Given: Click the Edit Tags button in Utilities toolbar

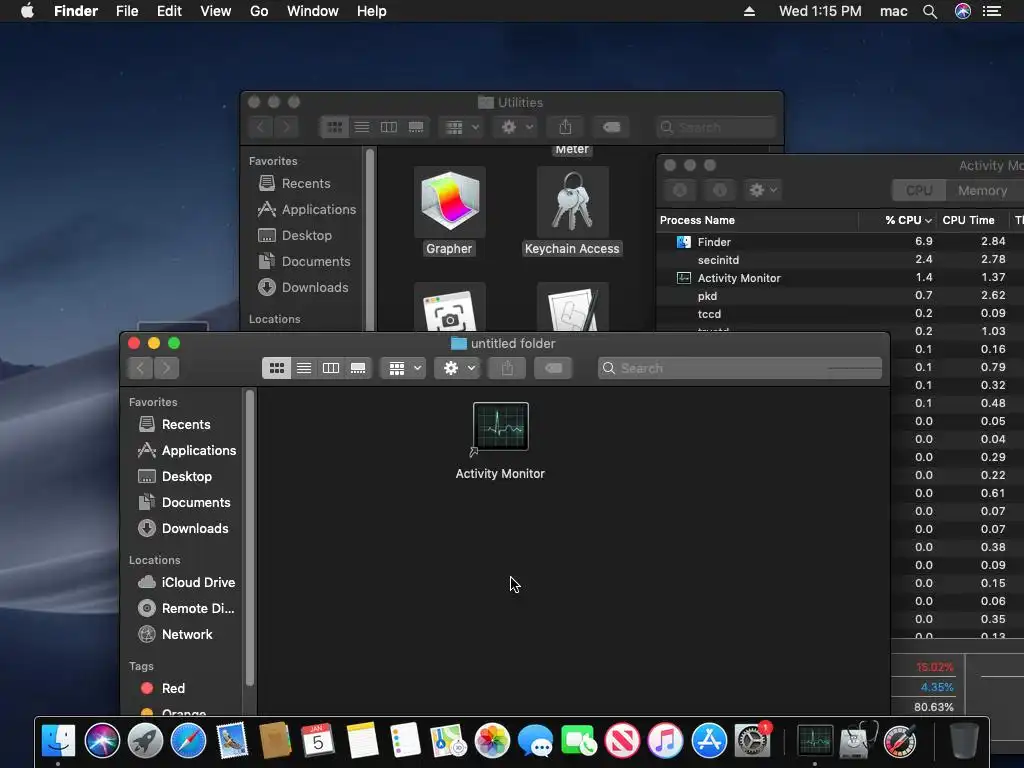Looking at the screenshot, I should pyautogui.click(x=611, y=127).
